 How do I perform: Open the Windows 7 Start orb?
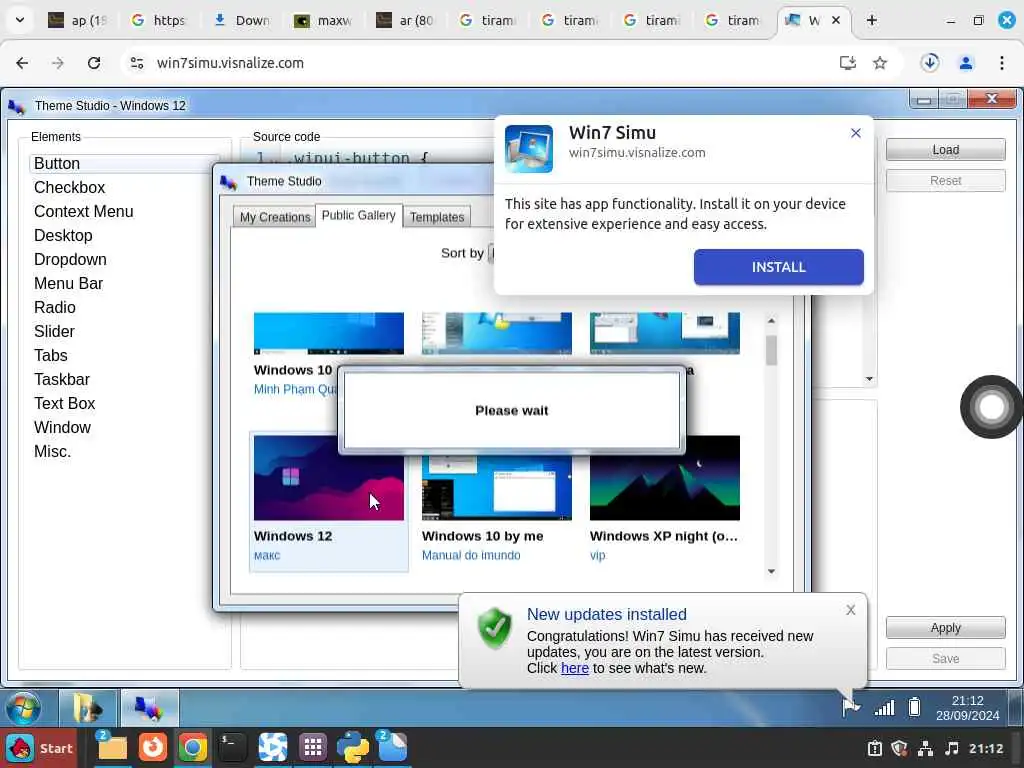tap(24, 708)
